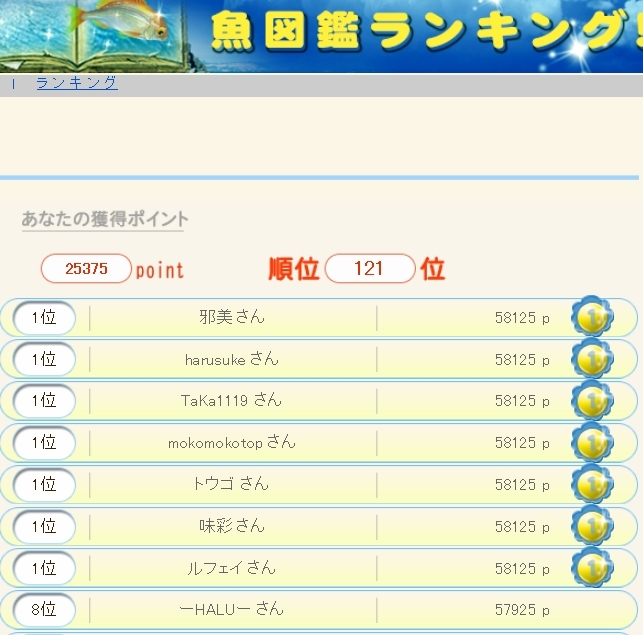This screenshot has height=635, width=643.
Task: Click the gold medal in TaKa1119's row
Action: coord(592,400)
